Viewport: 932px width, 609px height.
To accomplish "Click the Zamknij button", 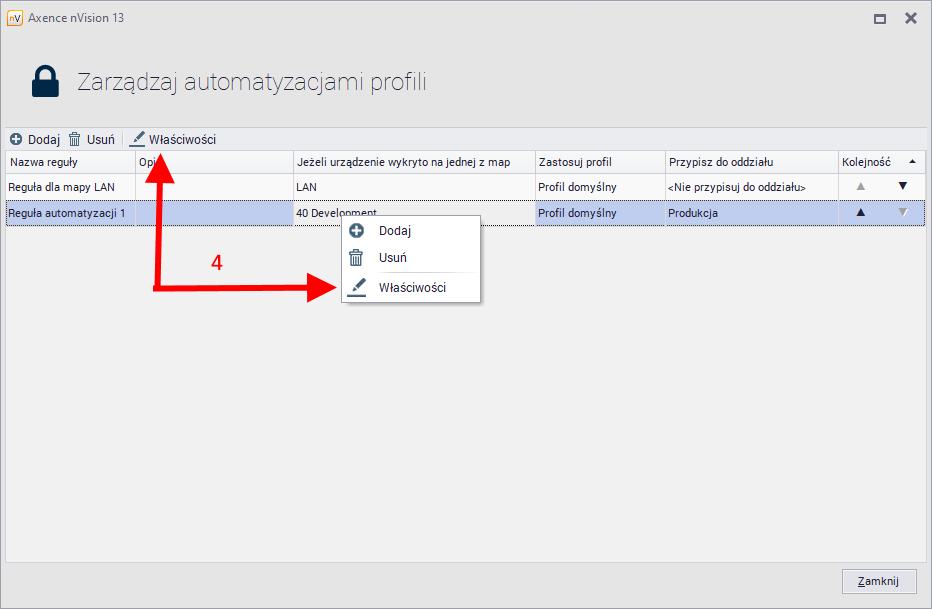I will tap(878, 581).
